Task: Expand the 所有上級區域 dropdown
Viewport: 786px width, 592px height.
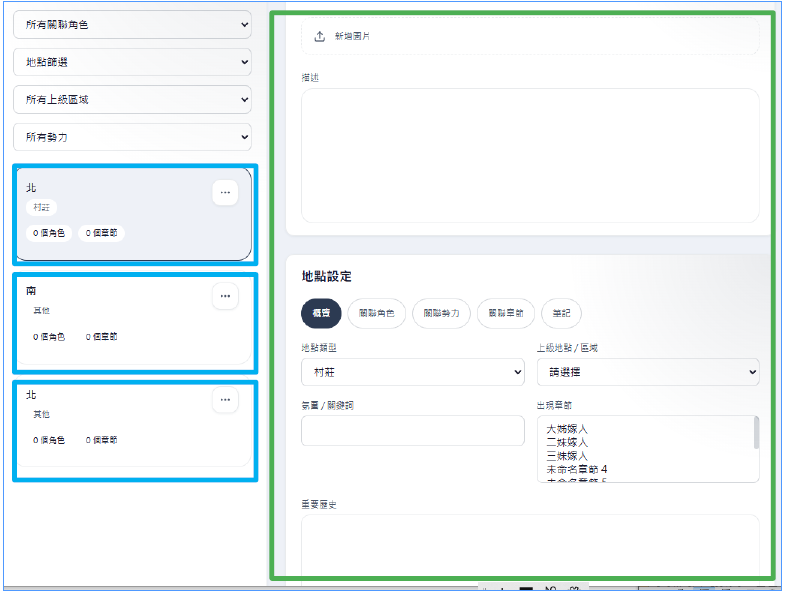Action: [132, 100]
